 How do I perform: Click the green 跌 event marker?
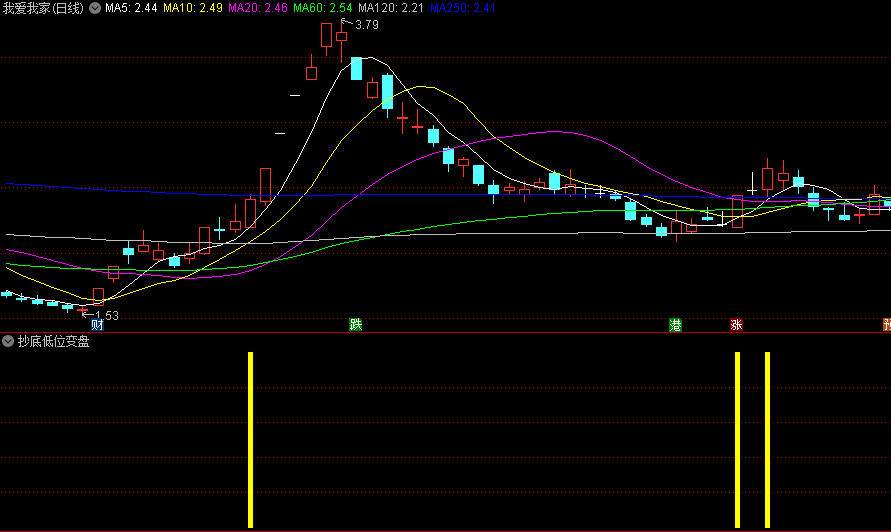[355, 325]
